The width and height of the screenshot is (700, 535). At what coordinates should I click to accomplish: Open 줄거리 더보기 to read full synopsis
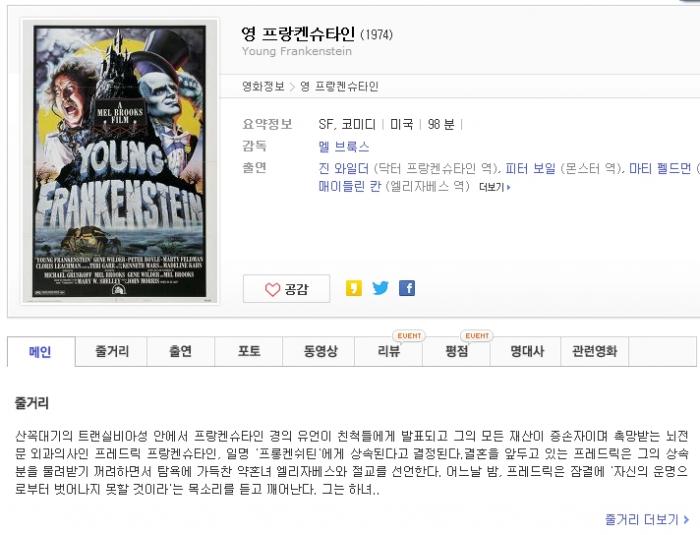pos(646,519)
